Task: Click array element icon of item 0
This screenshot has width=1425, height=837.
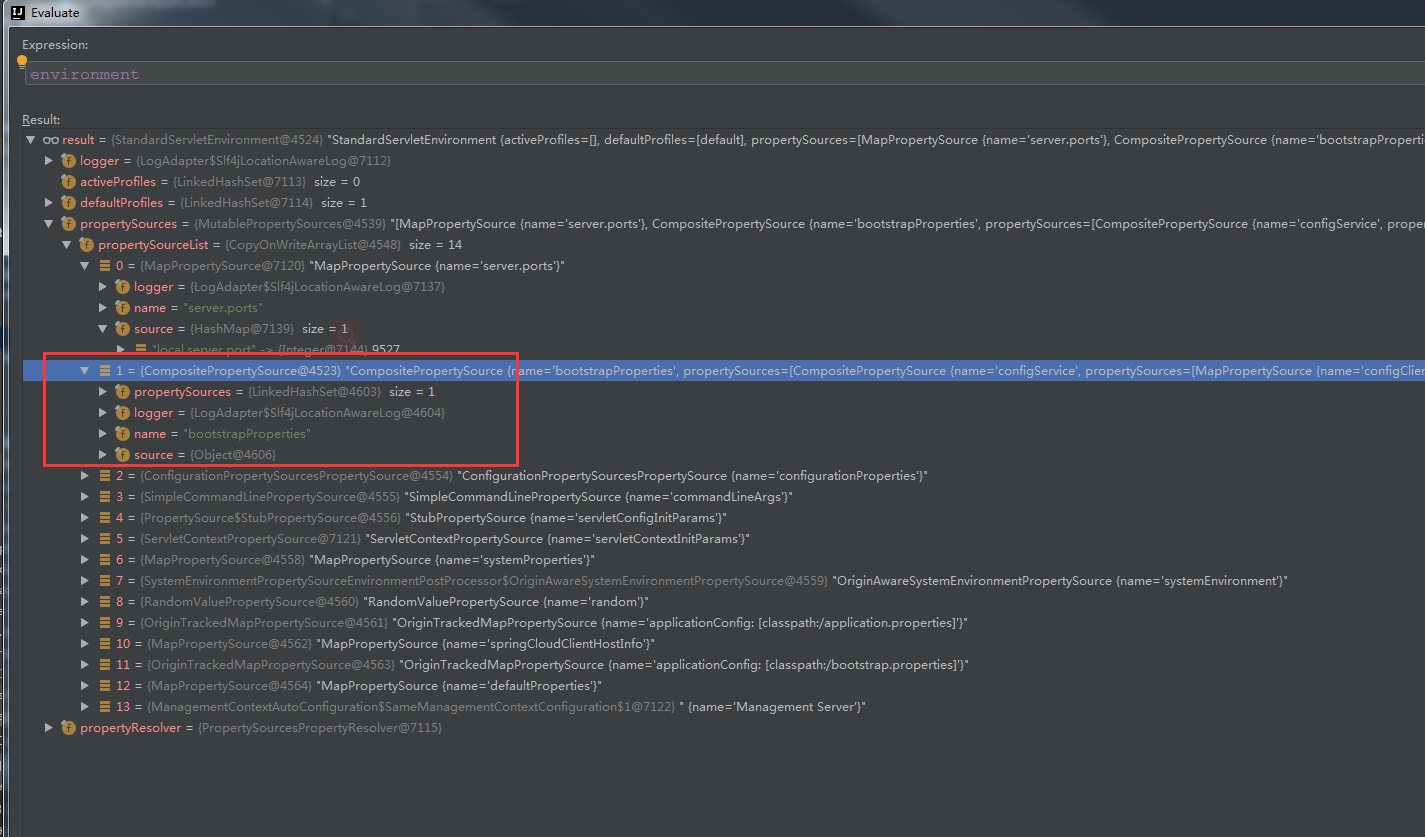Action: [105, 266]
